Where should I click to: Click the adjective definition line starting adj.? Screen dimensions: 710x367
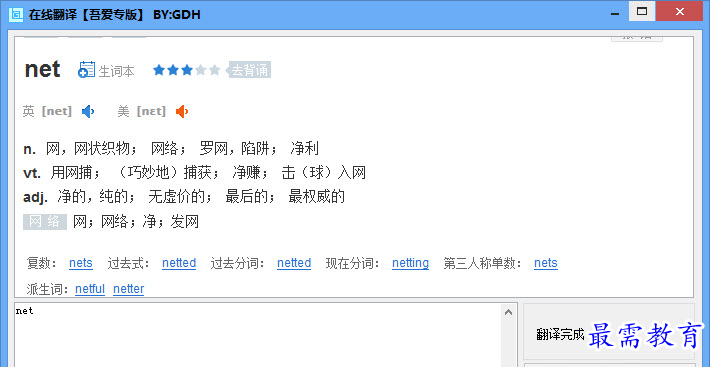click(x=184, y=196)
